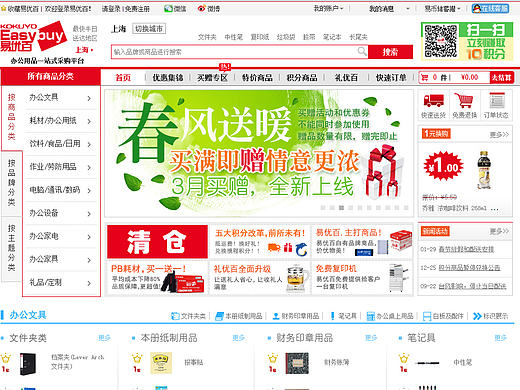Screen dimensions: 520x390
Task: Expand the 作业/劳防用品 category arrow
Action: (x=89, y=167)
